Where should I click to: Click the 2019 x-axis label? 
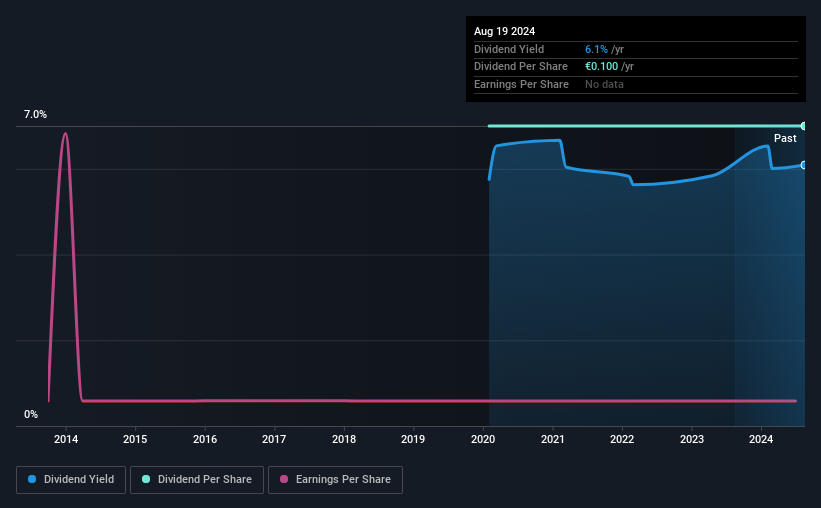point(413,439)
